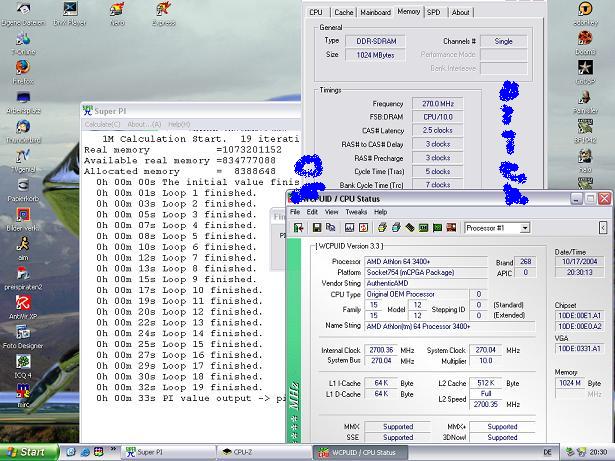Image resolution: width=615 pixels, height=461 pixels.
Task: Open the Express desktop shortcut
Action: click(164, 14)
